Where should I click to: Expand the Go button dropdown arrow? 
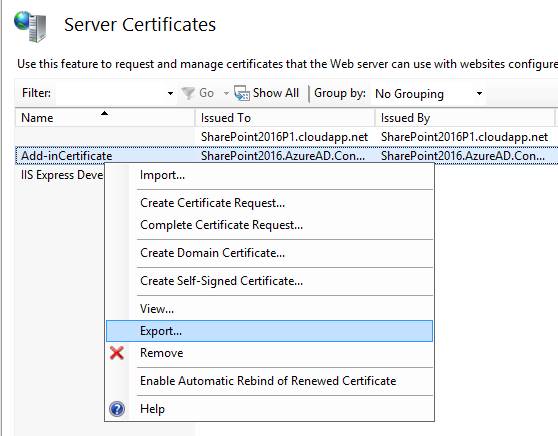tap(226, 94)
